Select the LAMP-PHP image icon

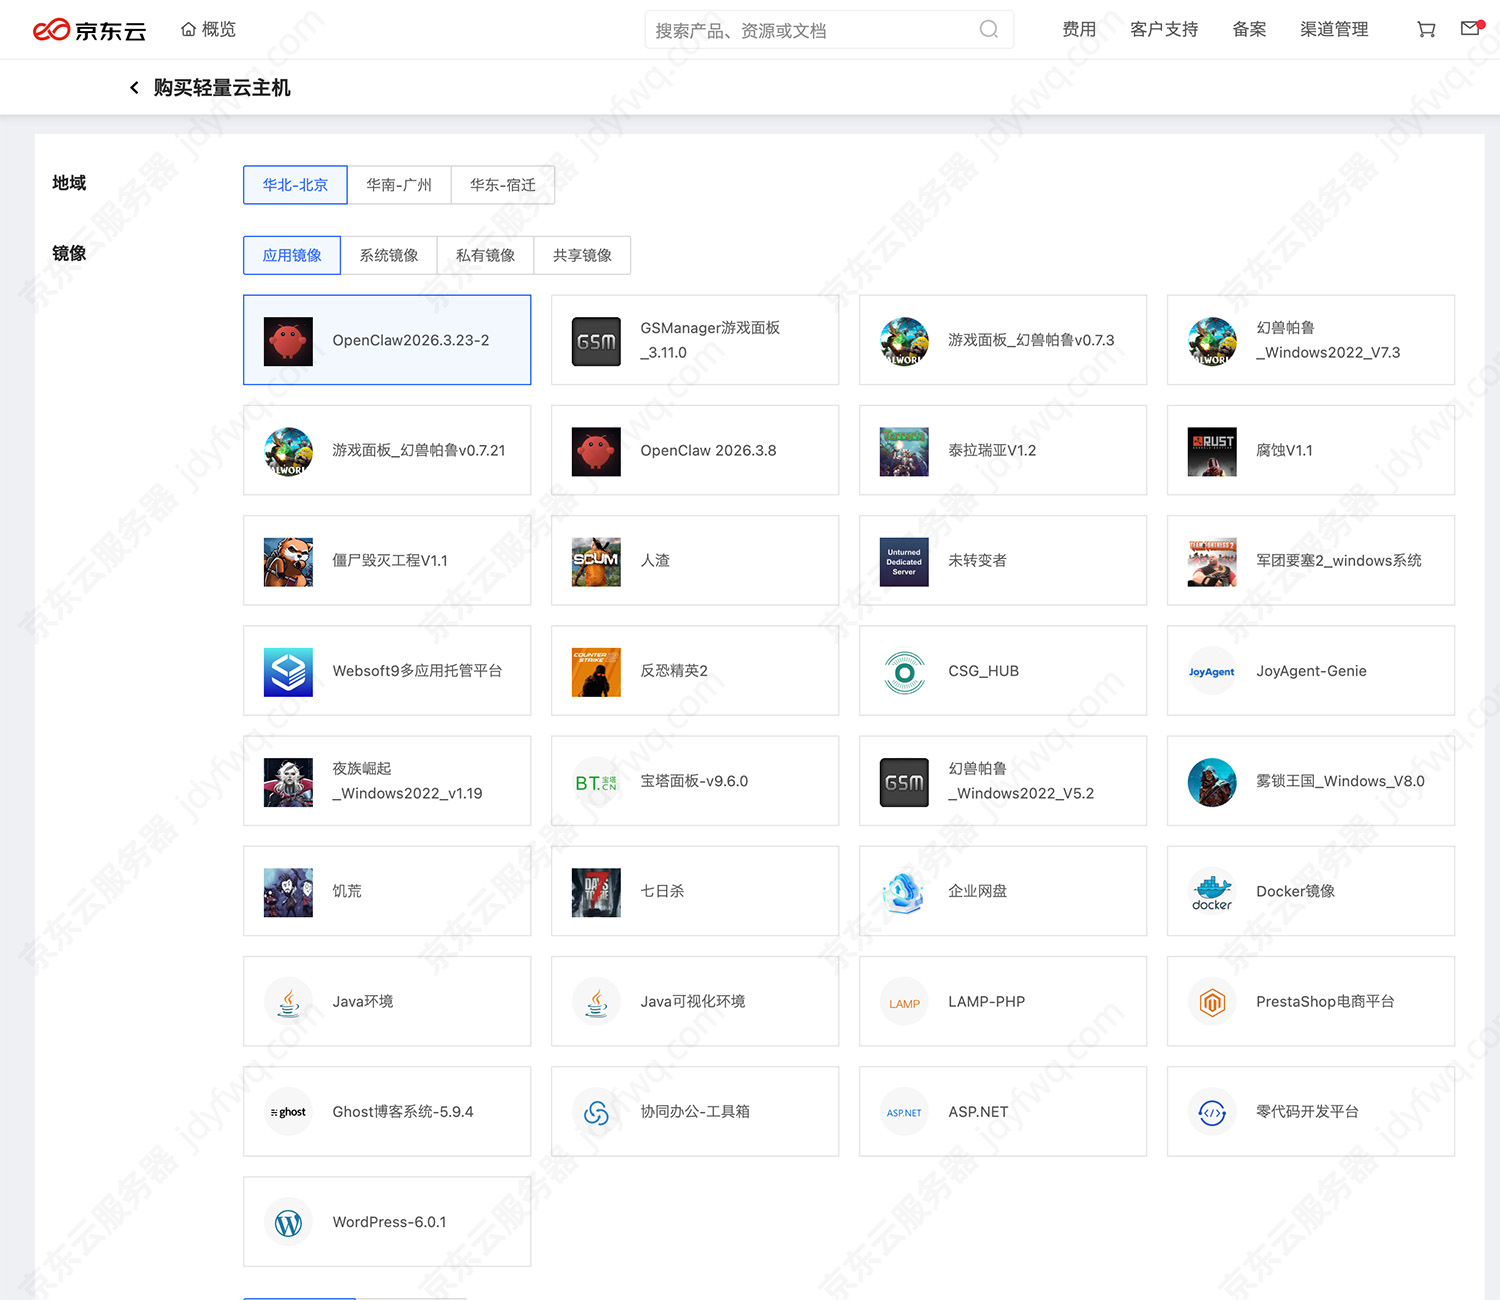click(x=904, y=1002)
